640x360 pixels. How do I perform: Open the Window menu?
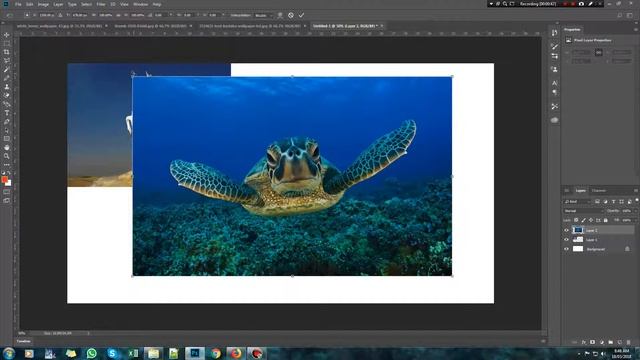tap(141, 4)
